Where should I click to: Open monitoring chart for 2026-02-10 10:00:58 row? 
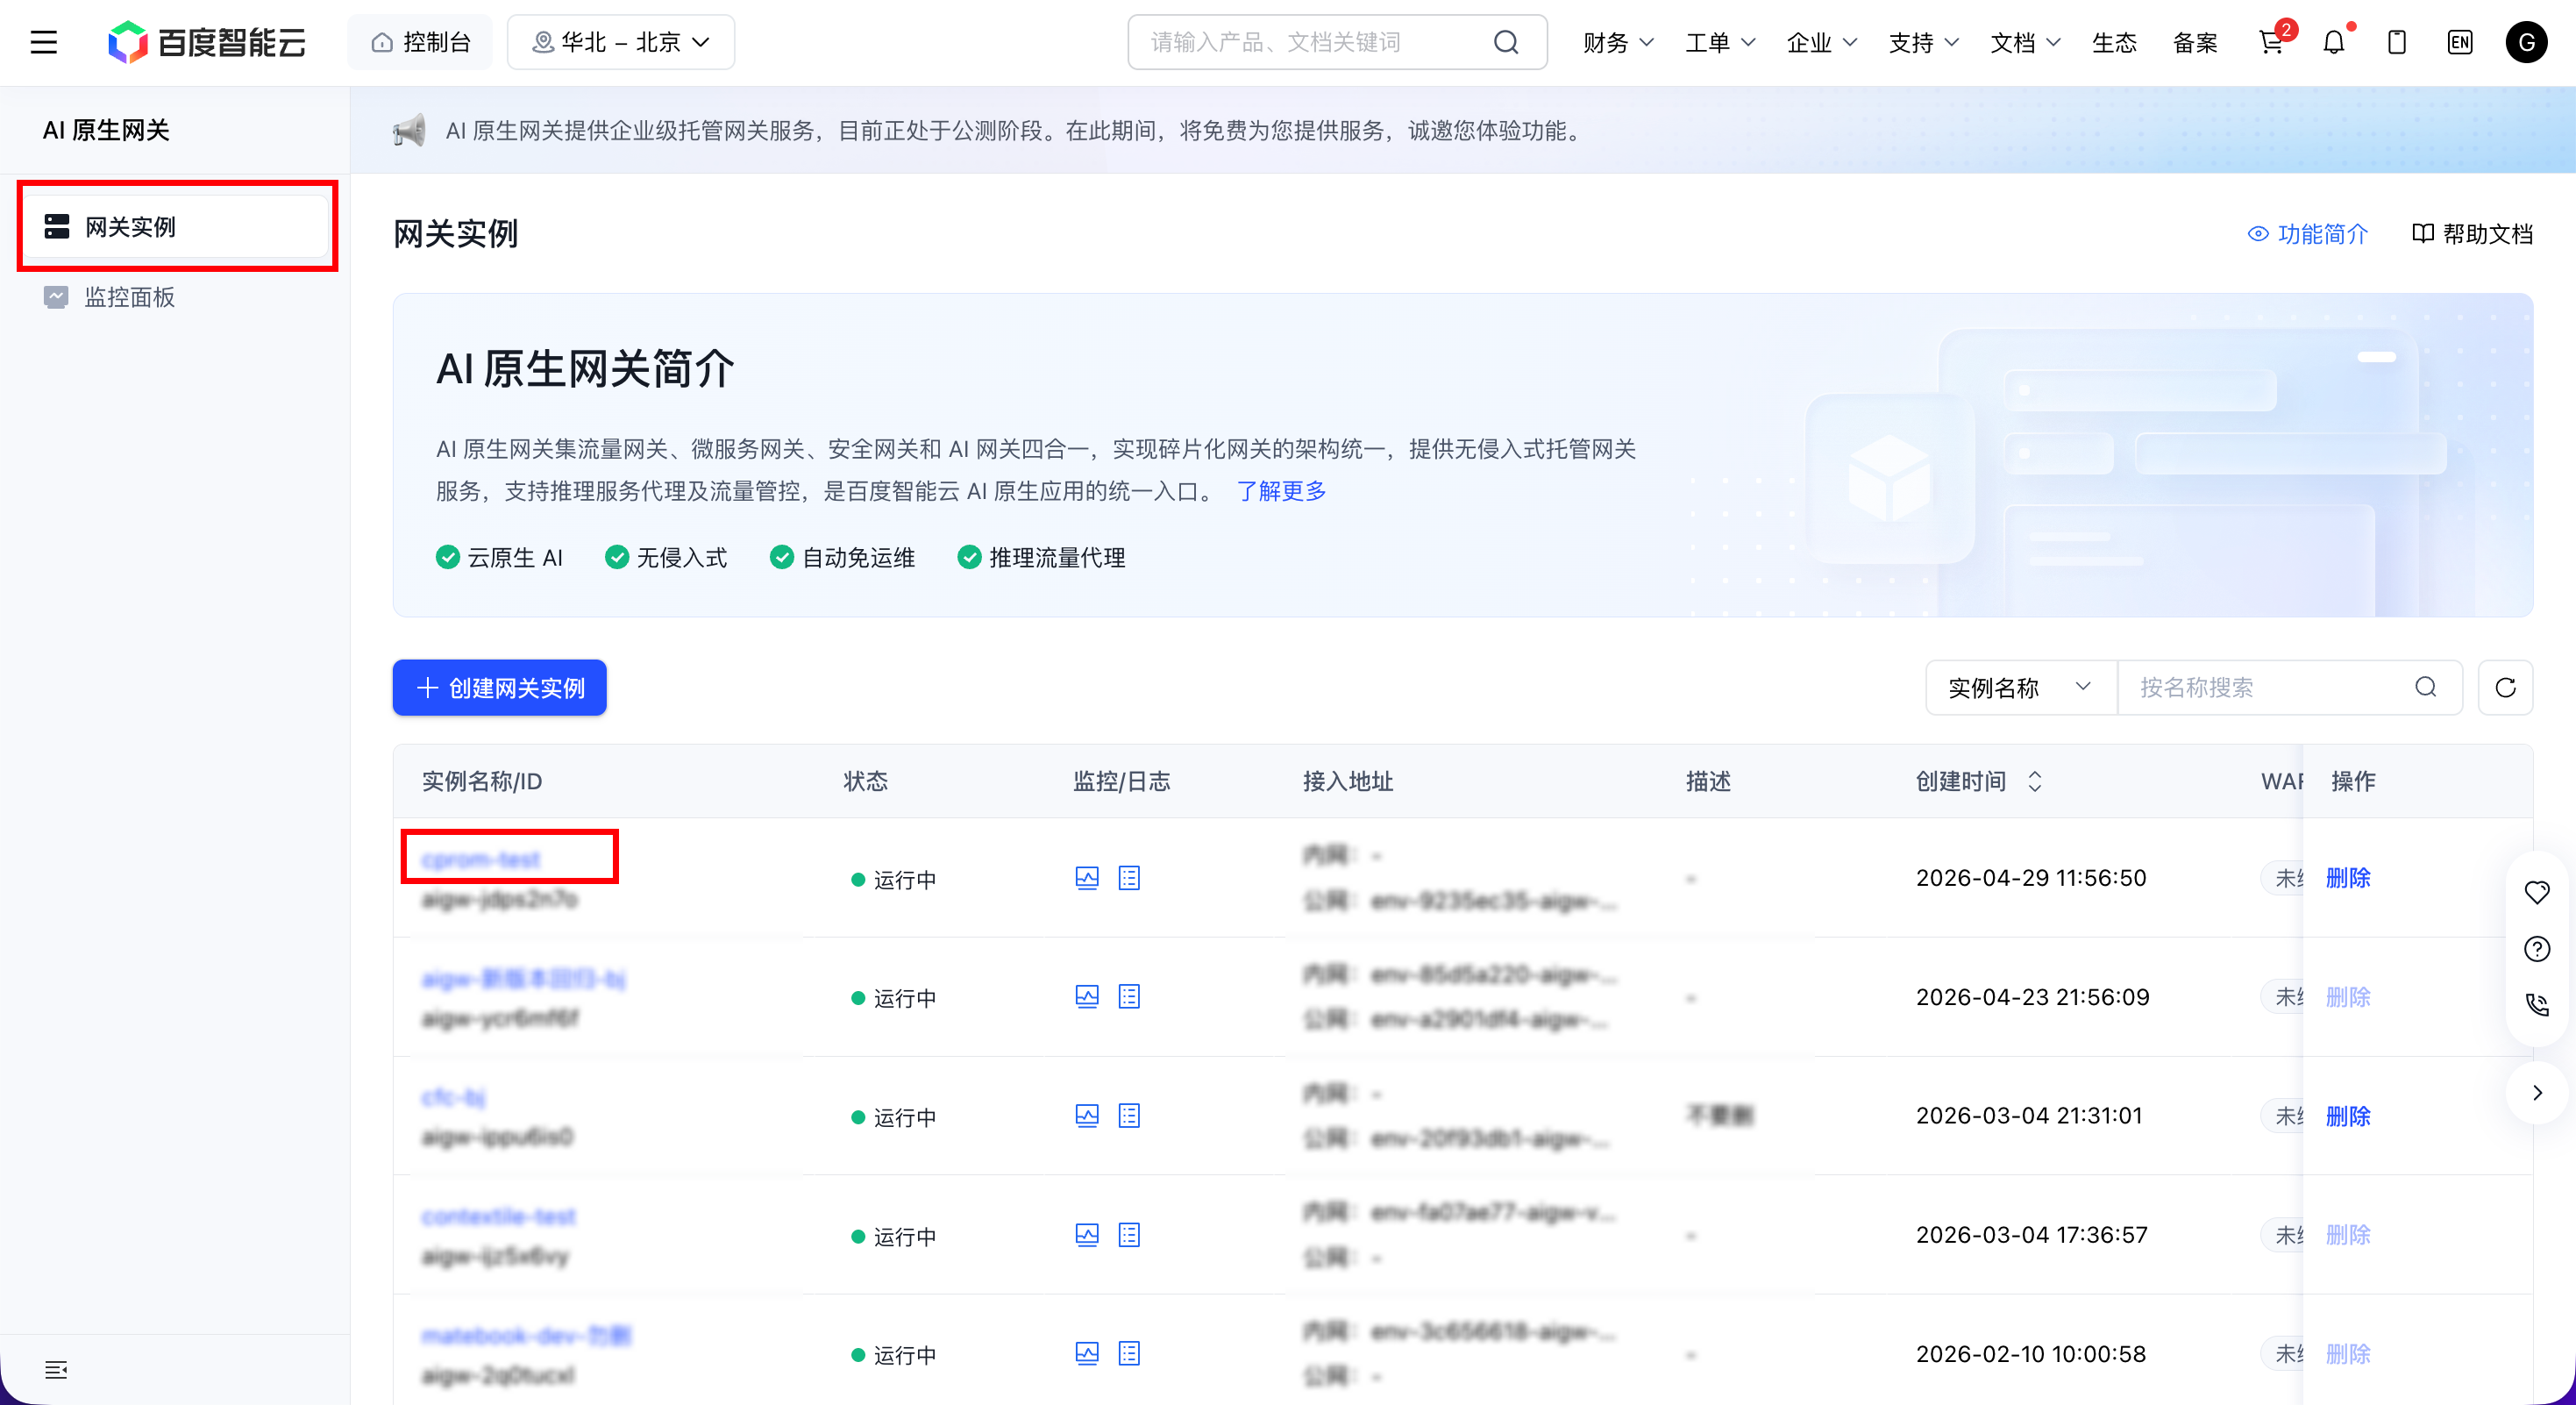(1087, 1354)
